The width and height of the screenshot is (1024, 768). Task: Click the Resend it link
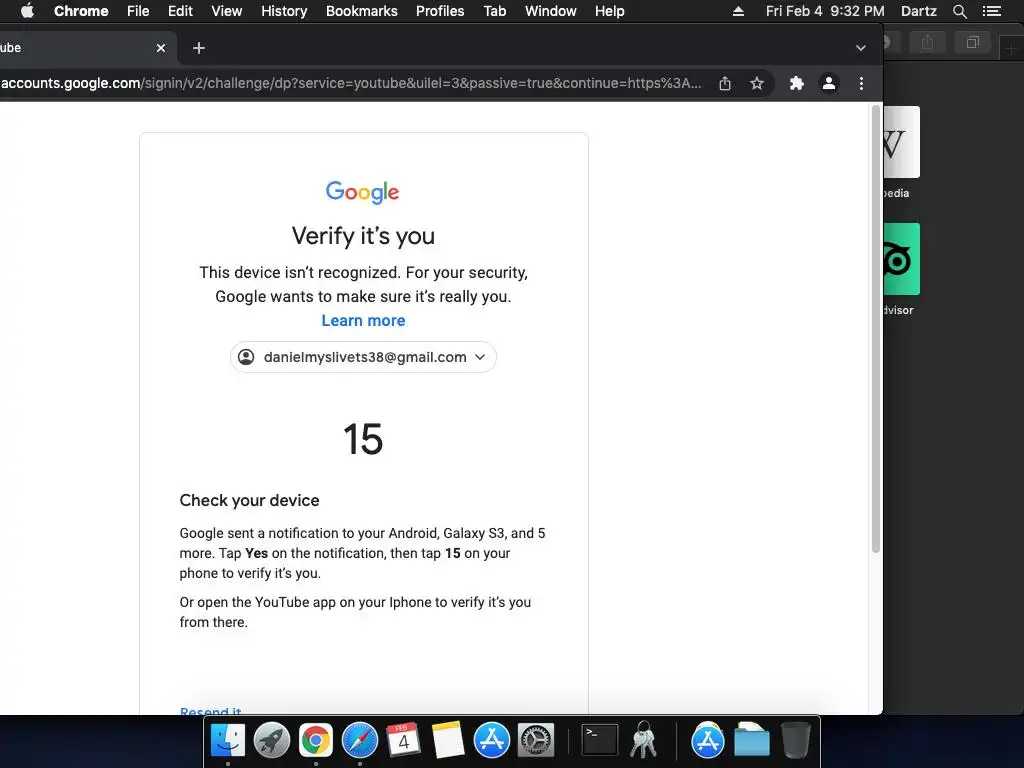(210, 711)
